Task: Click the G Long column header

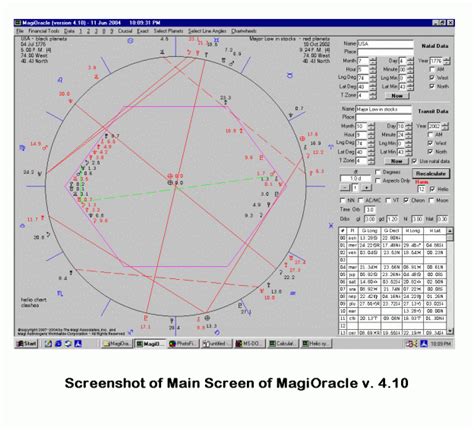Action: 369,231
